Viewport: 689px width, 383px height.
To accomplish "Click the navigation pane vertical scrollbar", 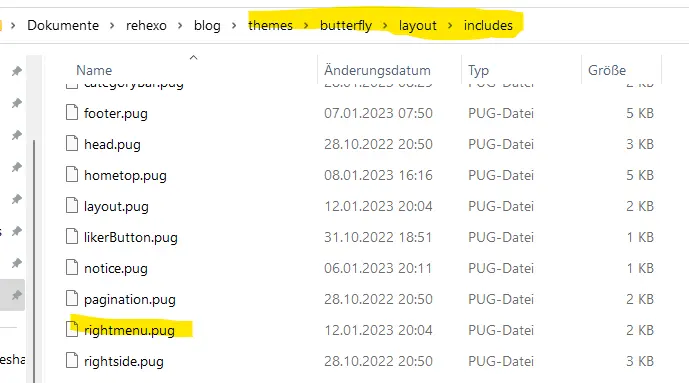I will [x=34, y=261].
